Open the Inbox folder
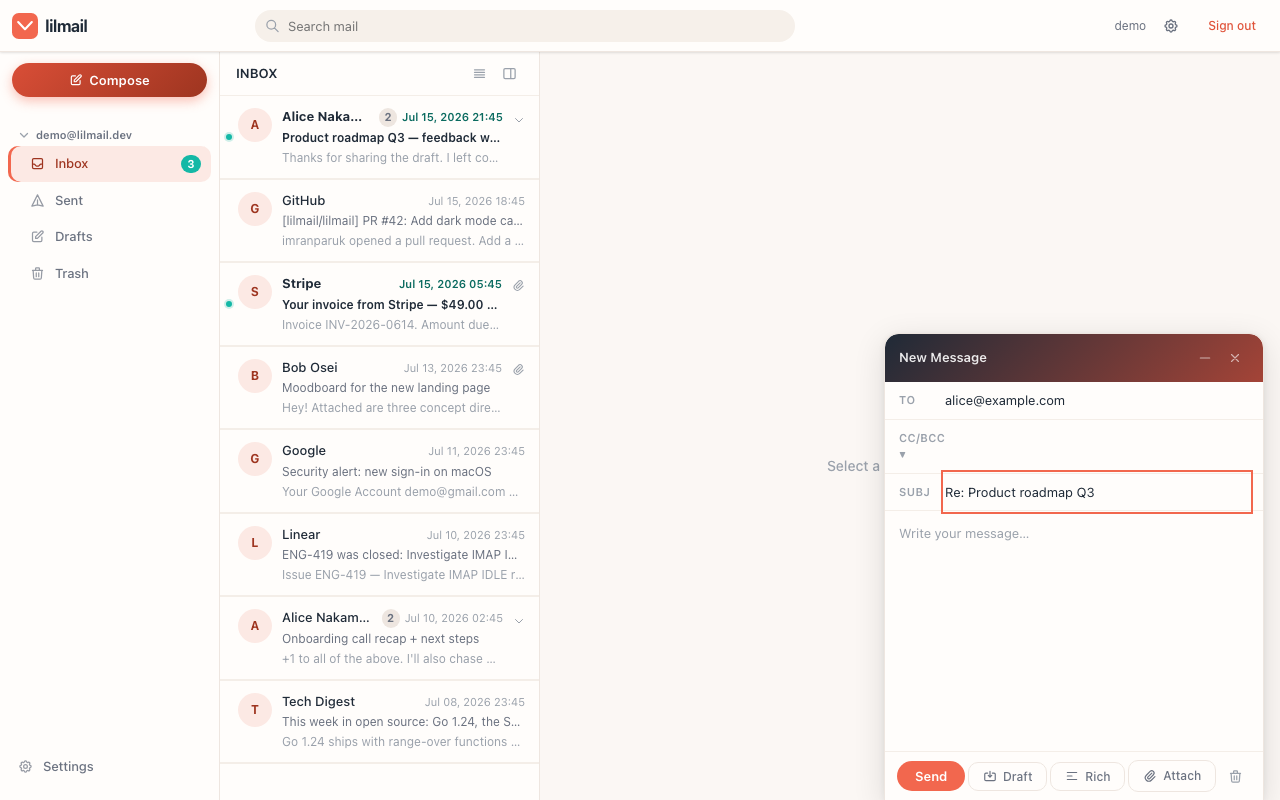 (x=110, y=164)
